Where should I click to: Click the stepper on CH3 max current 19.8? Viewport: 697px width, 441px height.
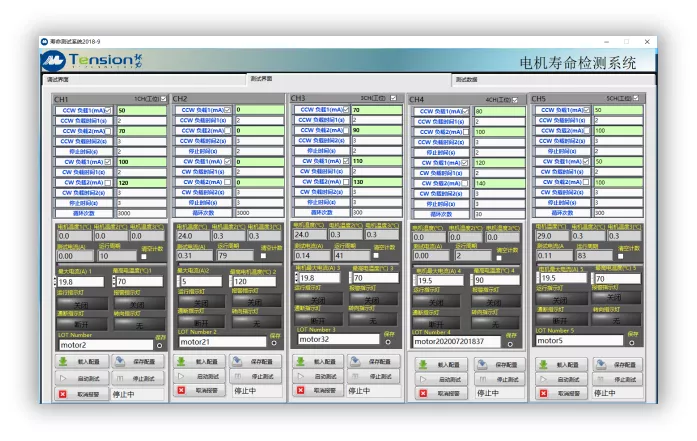(x=295, y=277)
